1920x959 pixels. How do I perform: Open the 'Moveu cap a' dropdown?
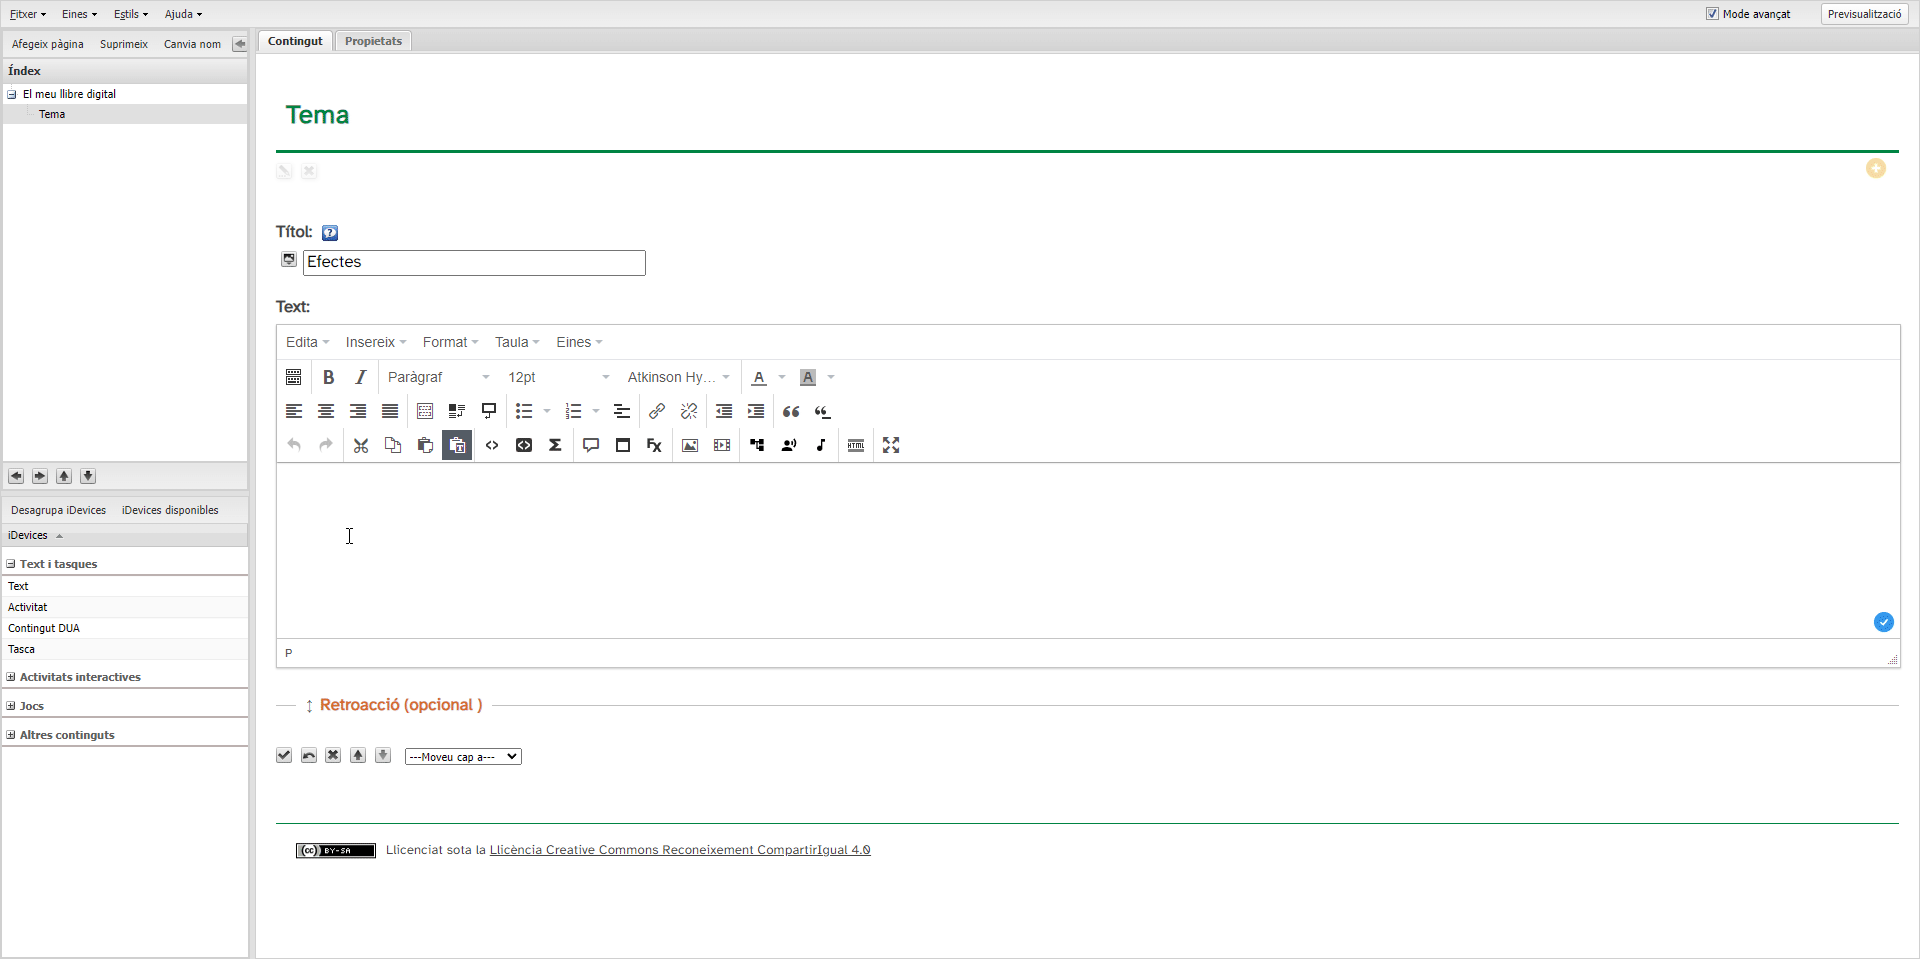point(463,757)
